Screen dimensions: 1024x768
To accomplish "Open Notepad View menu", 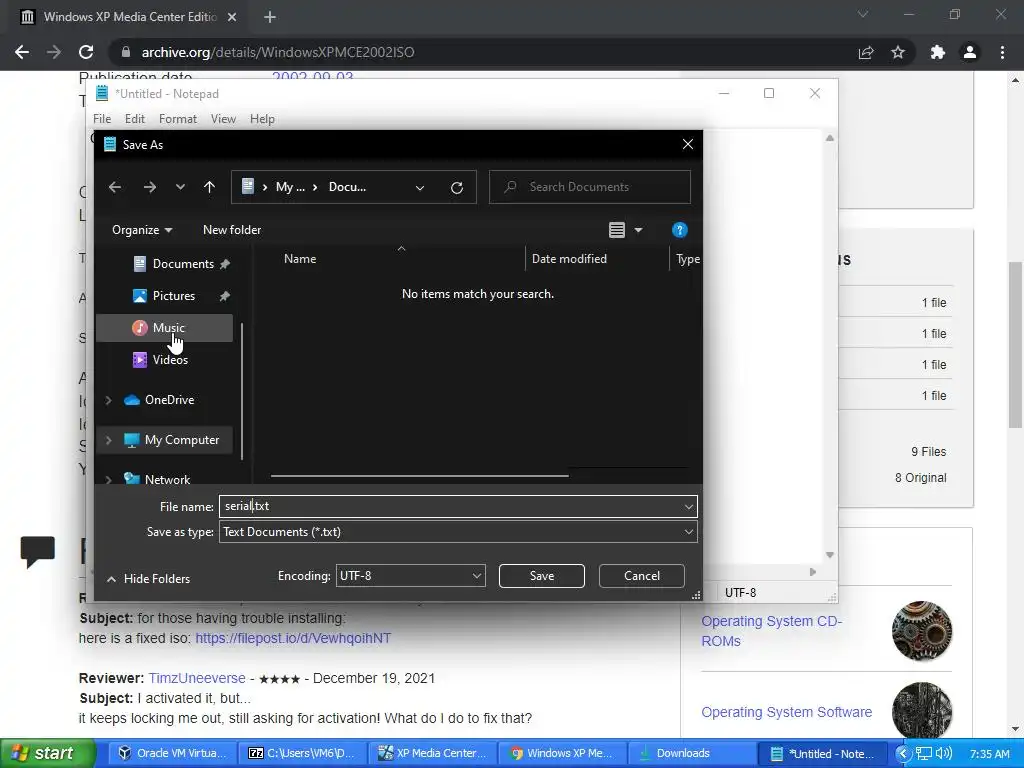I will pos(223,119).
